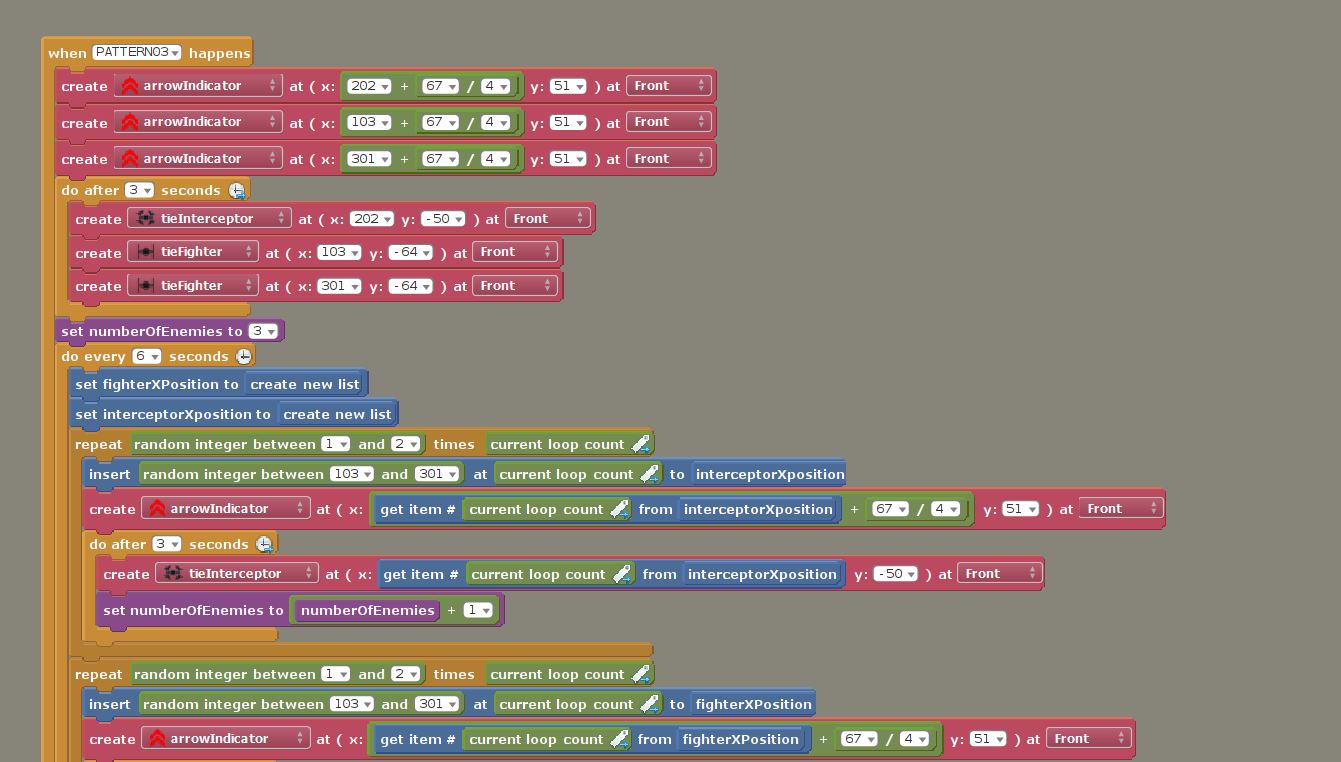The height and width of the screenshot is (762, 1341).
Task: Click tieInterceptor icon in block using get item
Action: (174, 573)
